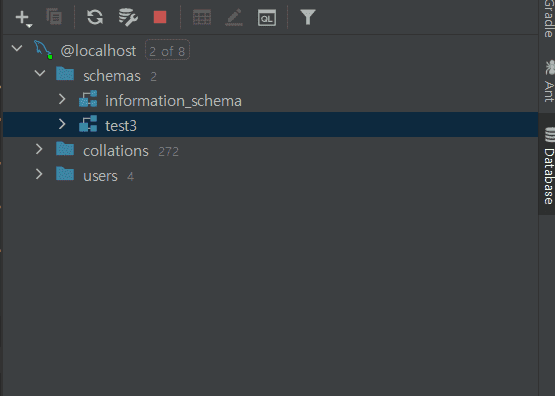Screen dimensions: 555x396
Task: Open the Data Source Properties wrench icon
Action: coord(128,17)
